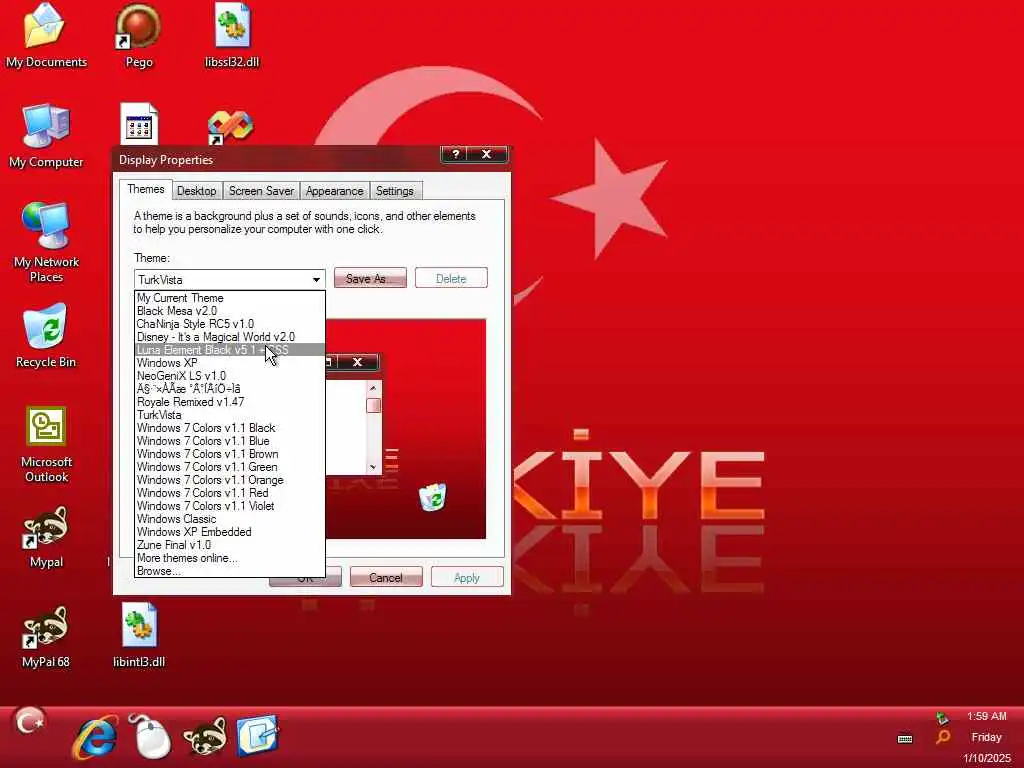Choose Windows 7 Colors v1.1 Blue

229,441
